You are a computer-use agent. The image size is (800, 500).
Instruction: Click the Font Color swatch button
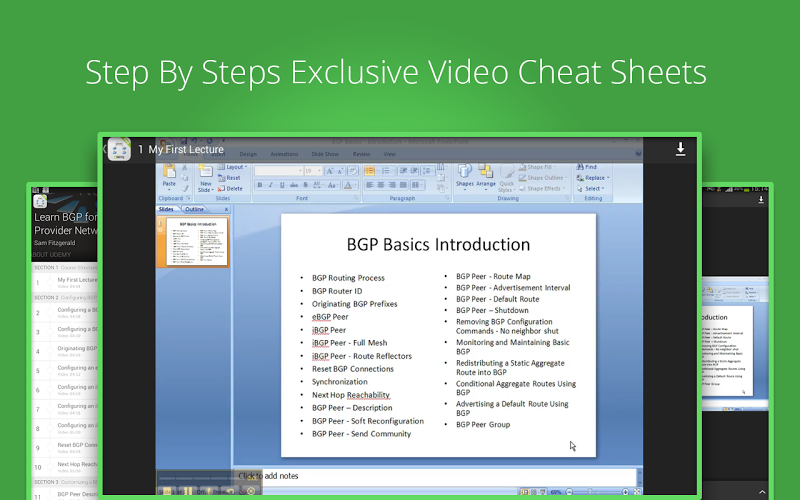[x=349, y=185]
